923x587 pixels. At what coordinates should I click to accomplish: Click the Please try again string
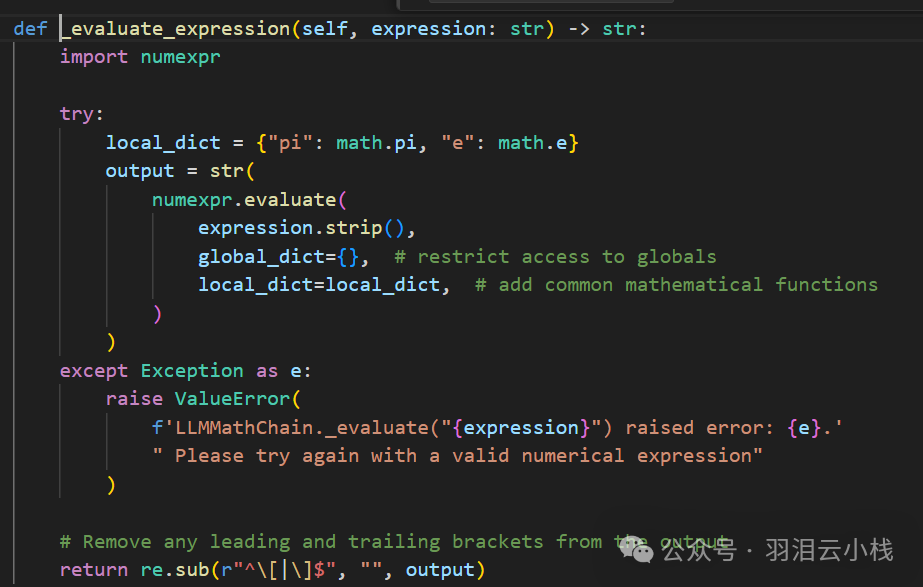click(x=457, y=456)
